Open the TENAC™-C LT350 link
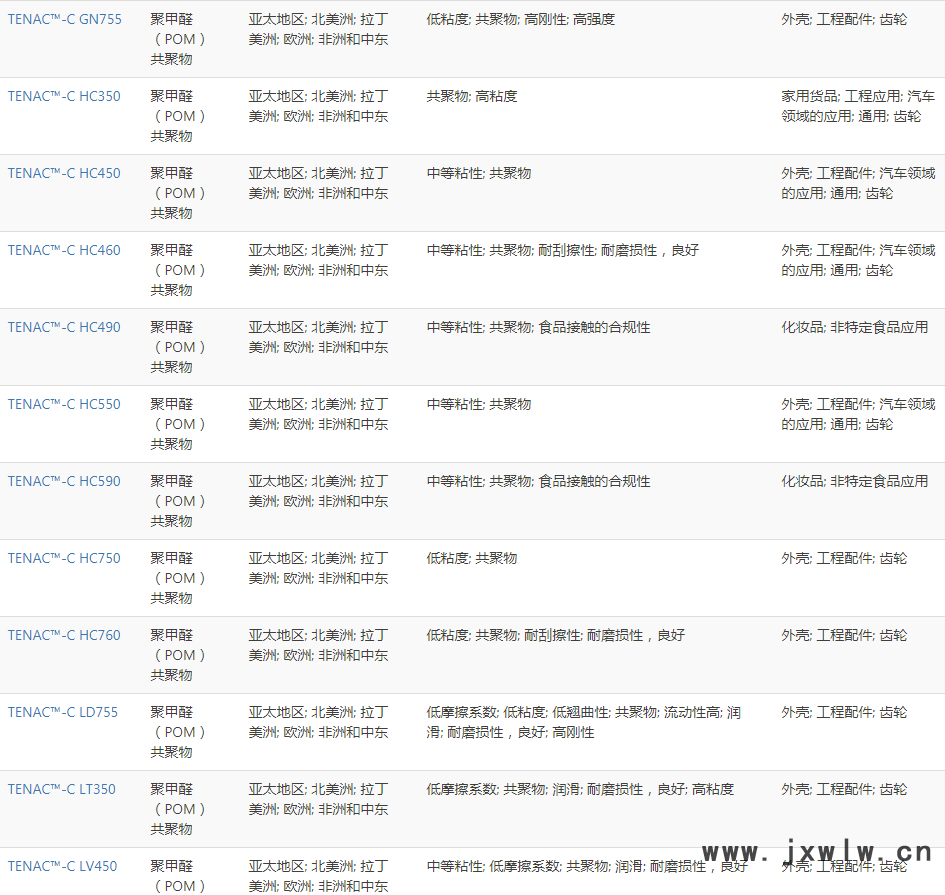 (x=62, y=789)
